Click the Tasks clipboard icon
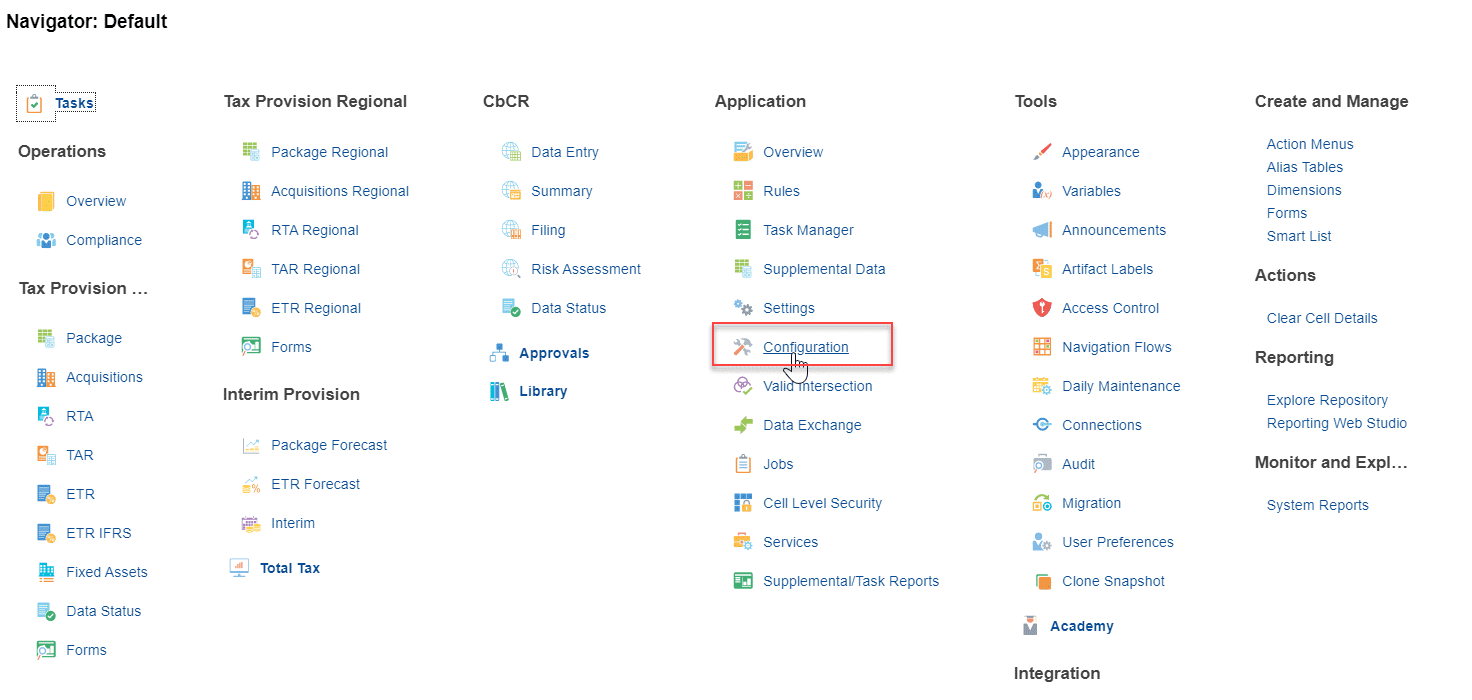The height and width of the screenshot is (700, 1472). (x=35, y=103)
